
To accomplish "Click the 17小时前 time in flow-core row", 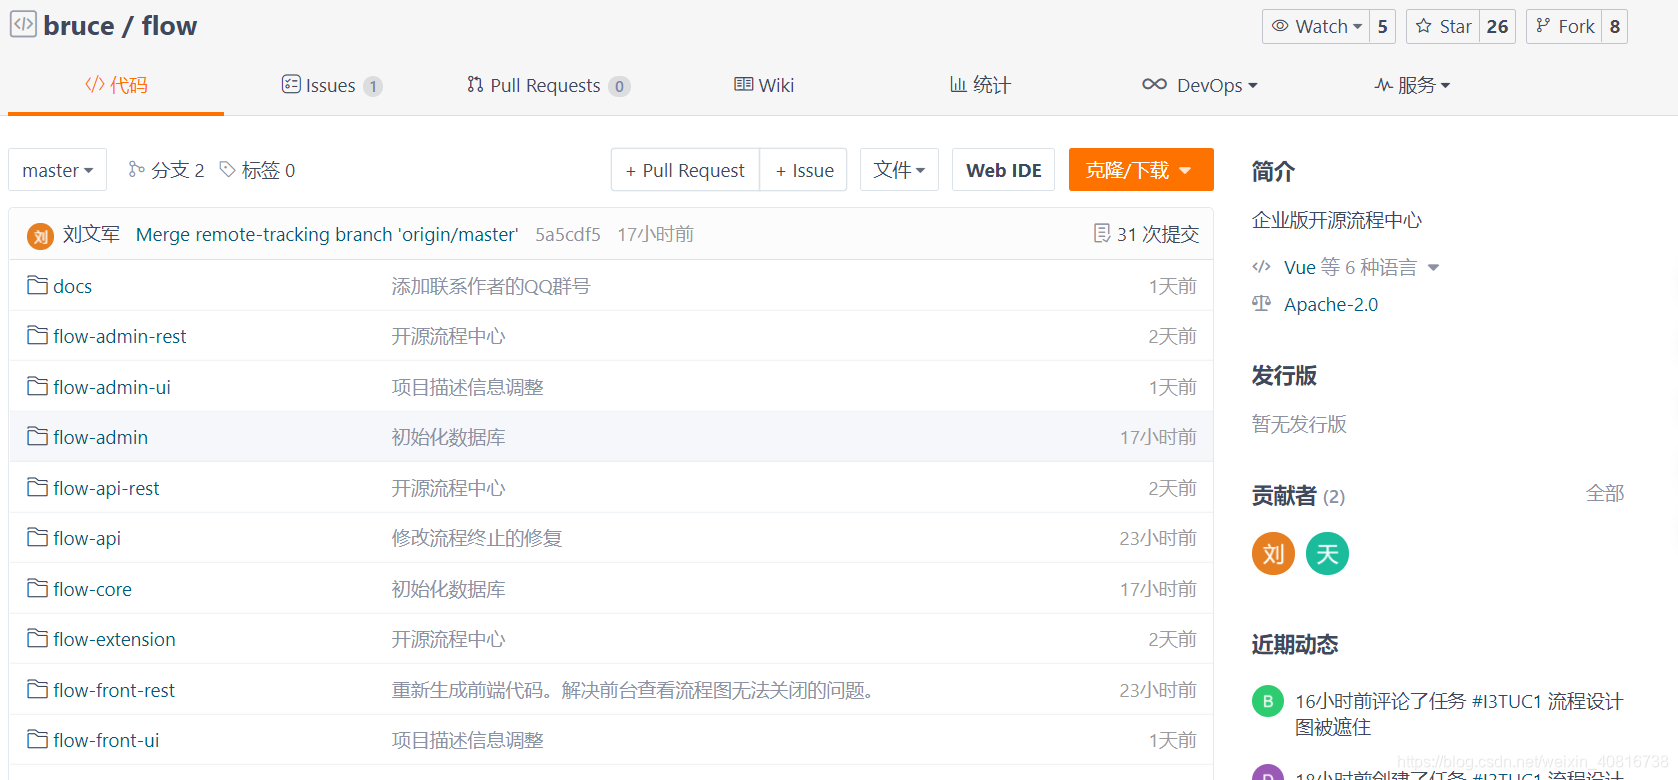I will (1158, 589).
